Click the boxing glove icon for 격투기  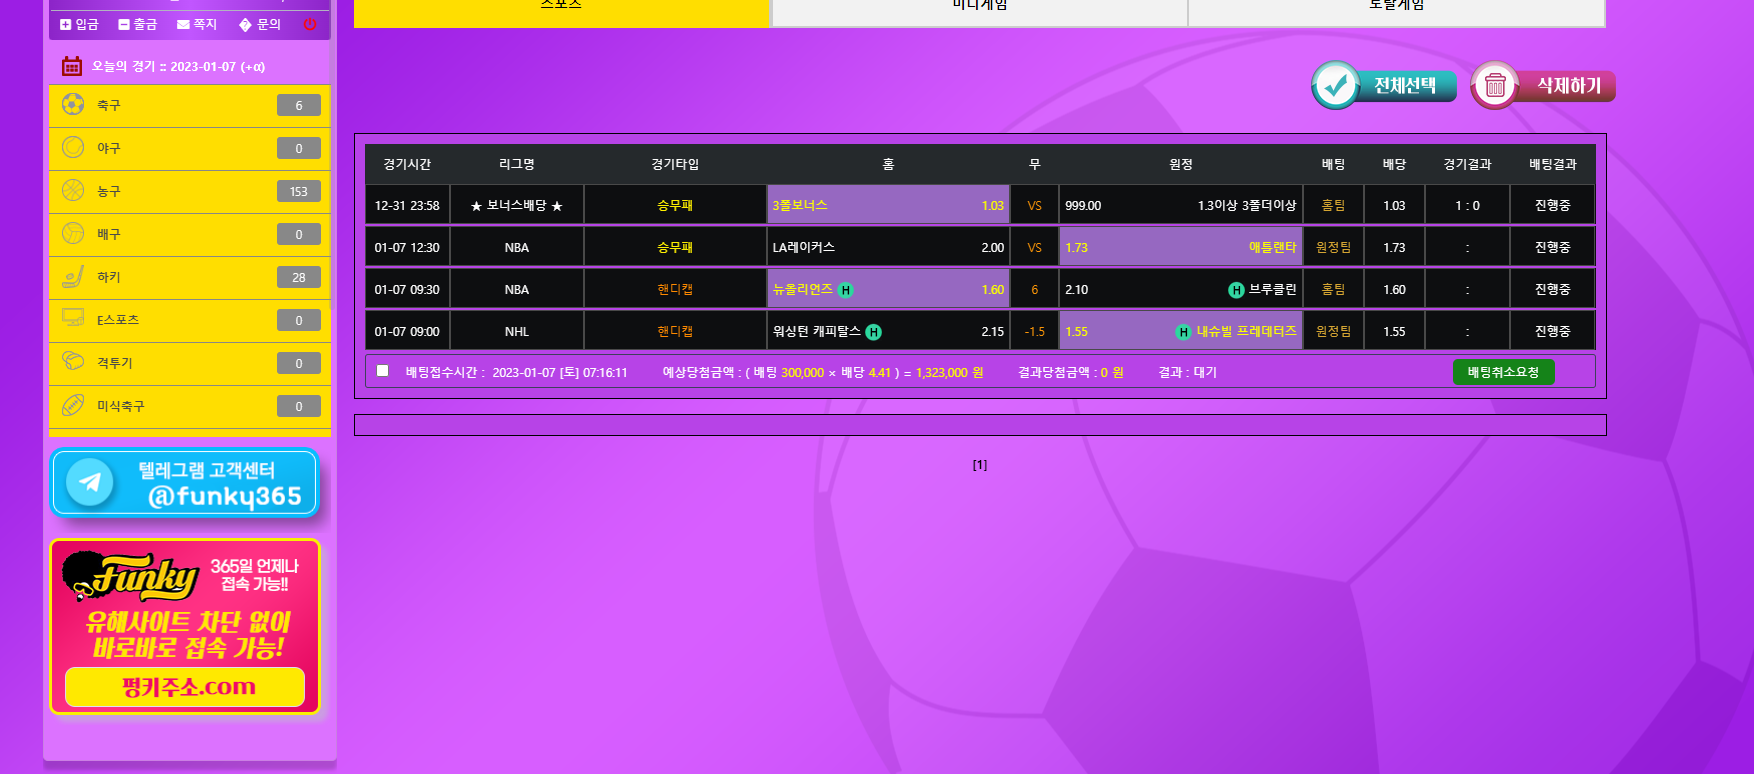click(x=73, y=362)
